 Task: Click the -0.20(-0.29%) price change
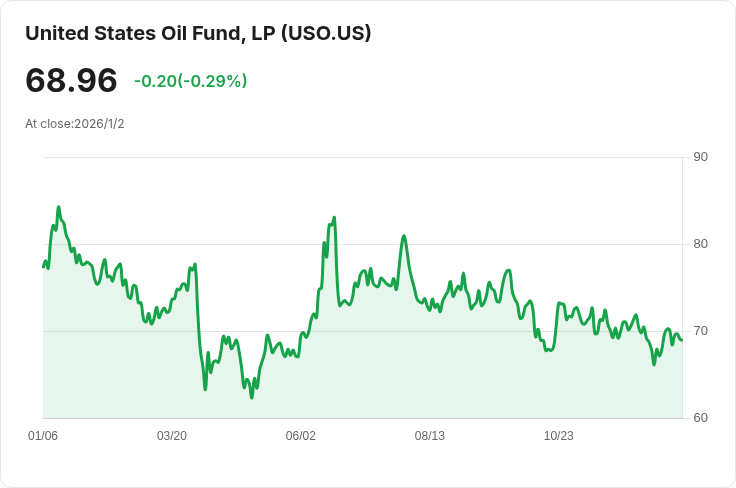[190, 81]
